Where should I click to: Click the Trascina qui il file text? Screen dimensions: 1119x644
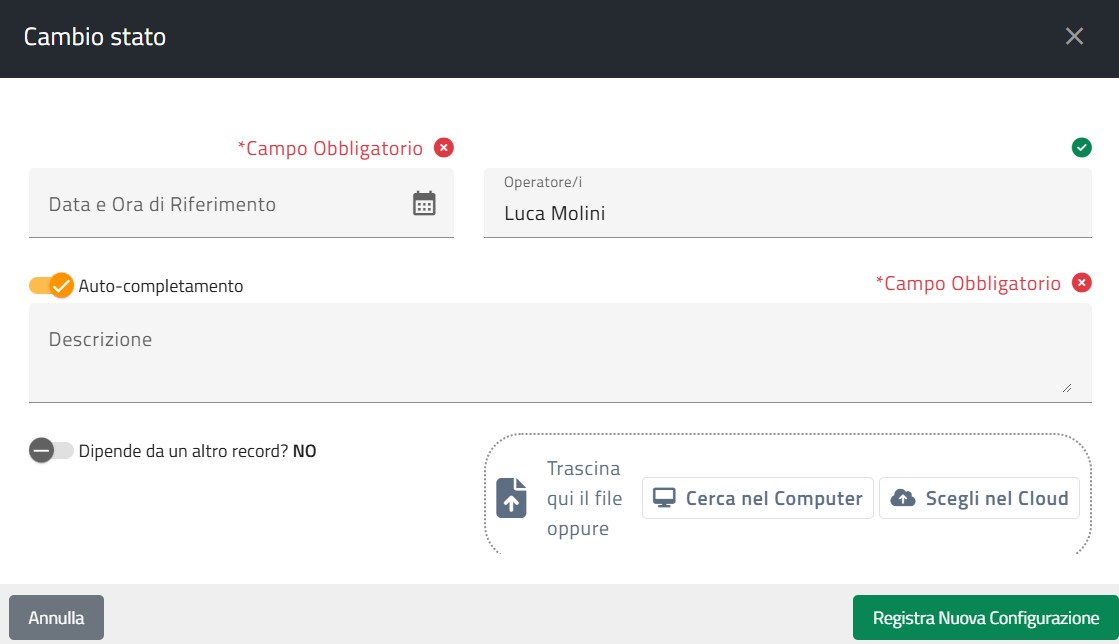585,498
